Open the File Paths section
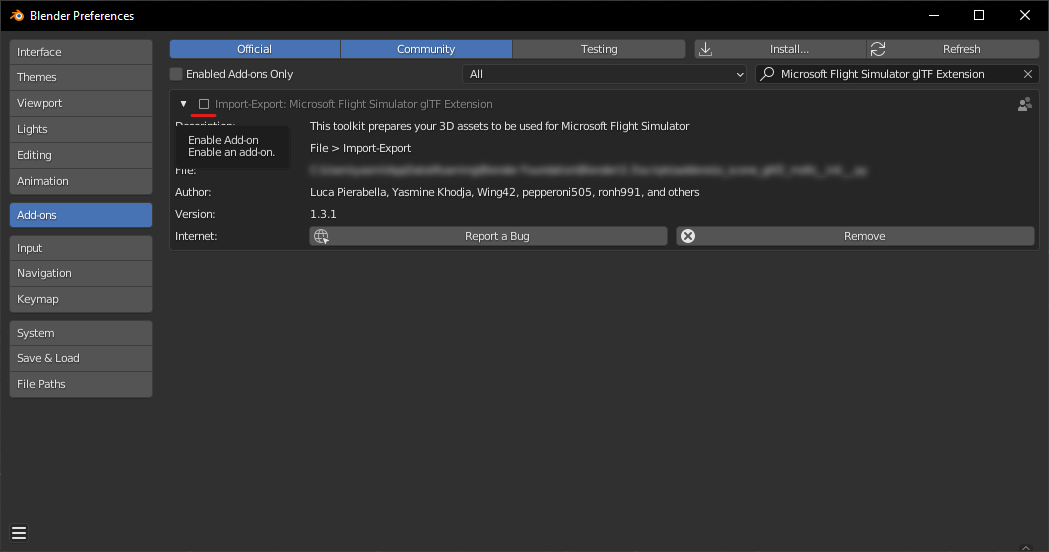The width and height of the screenshot is (1049, 552). pyautogui.click(x=81, y=384)
